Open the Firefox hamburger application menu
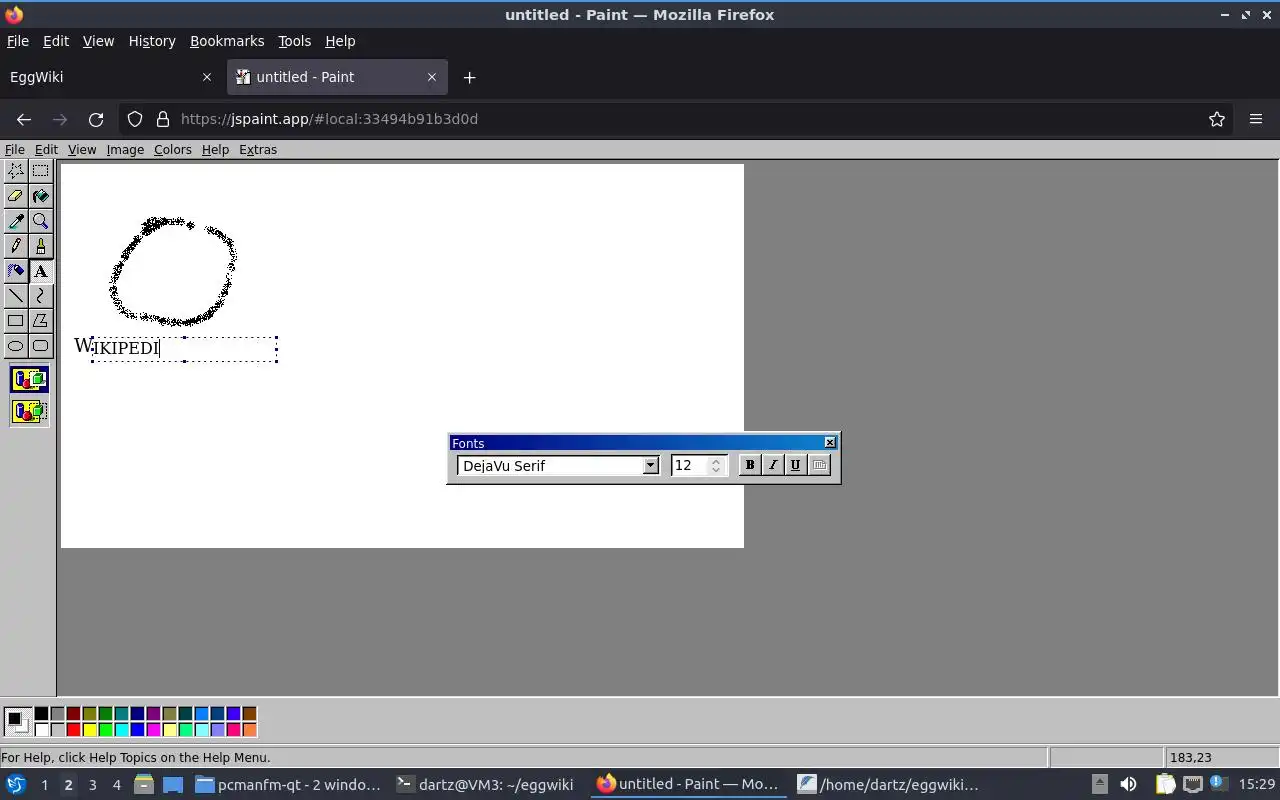Image resolution: width=1280 pixels, height=800 pixels. [x=1256, y=119]
